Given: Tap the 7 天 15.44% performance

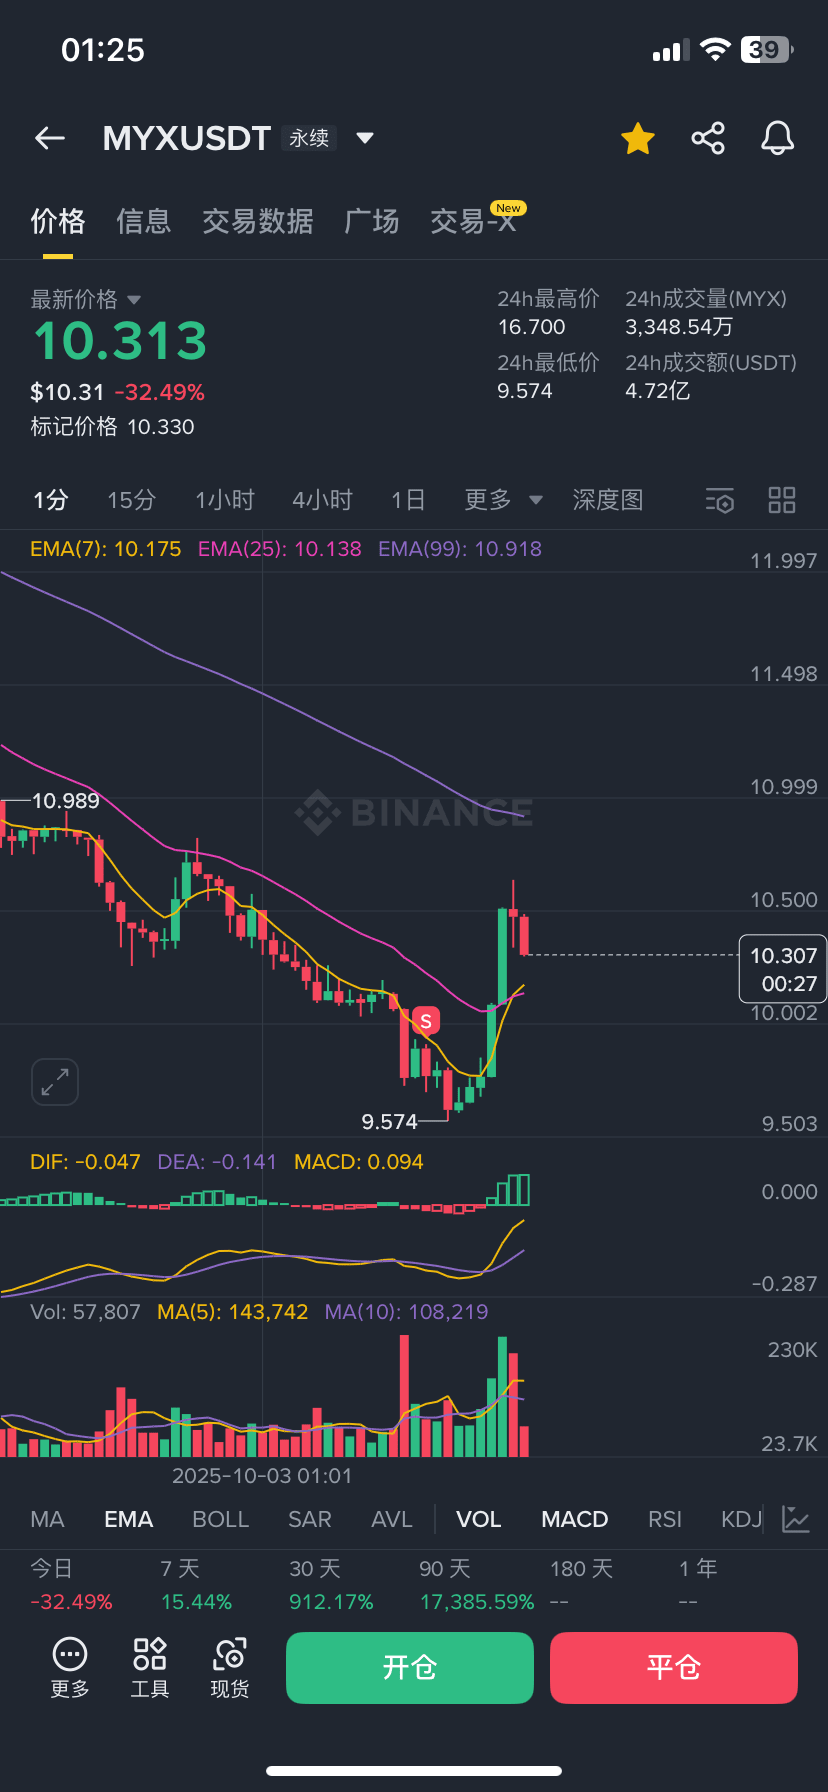Looking at the screenshot, I should [x=196, y=1585].
